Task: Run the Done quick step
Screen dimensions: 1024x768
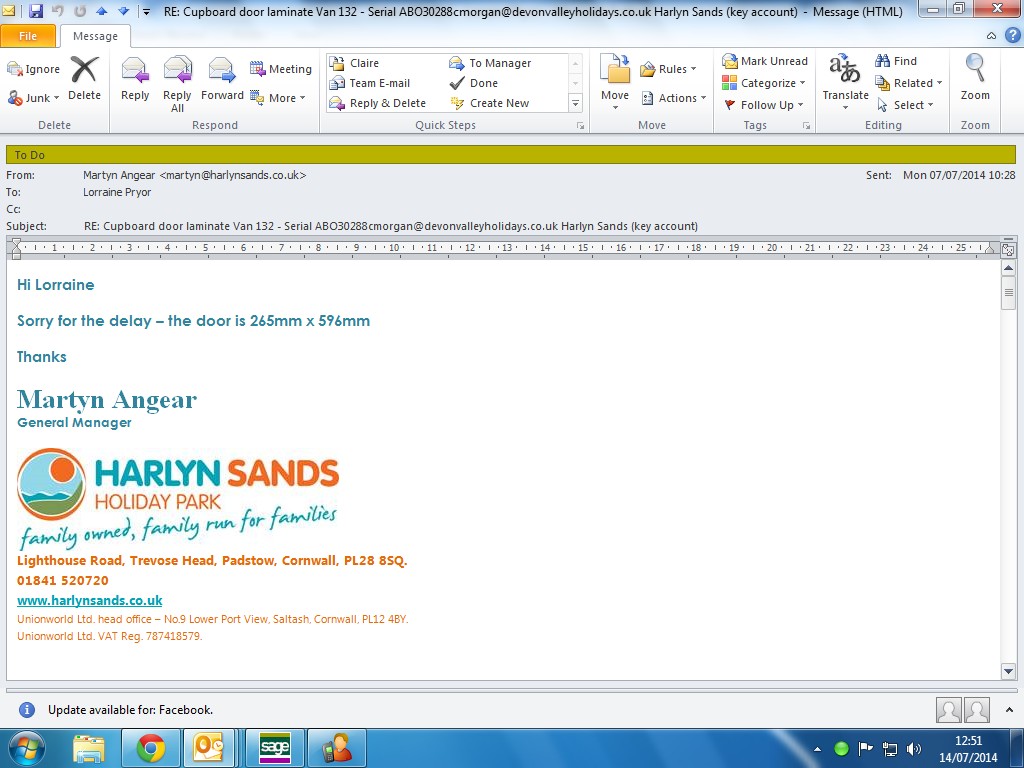Action: 483,83
